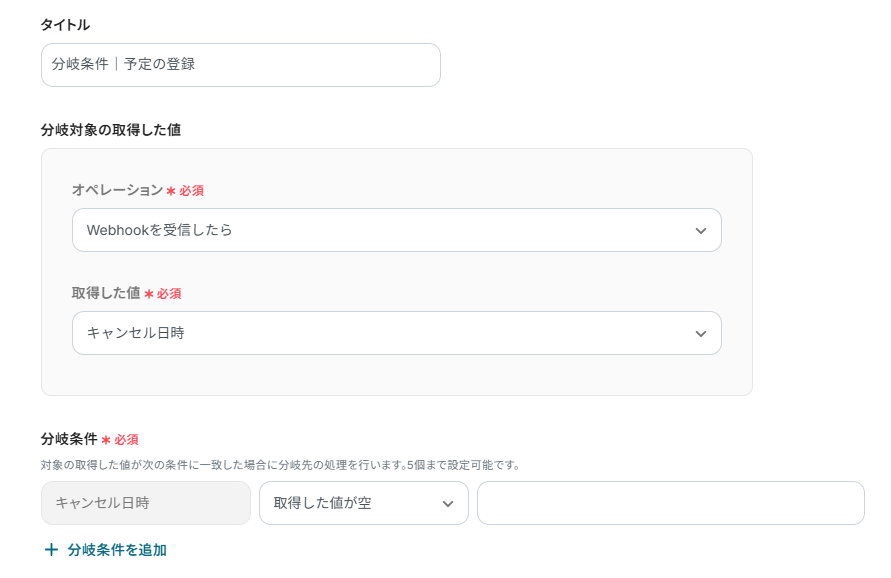Viewport: 891px width, 578px height.
Task: Click the greyed-out キャンセル日時 condition field
Action: pos(145,503)
